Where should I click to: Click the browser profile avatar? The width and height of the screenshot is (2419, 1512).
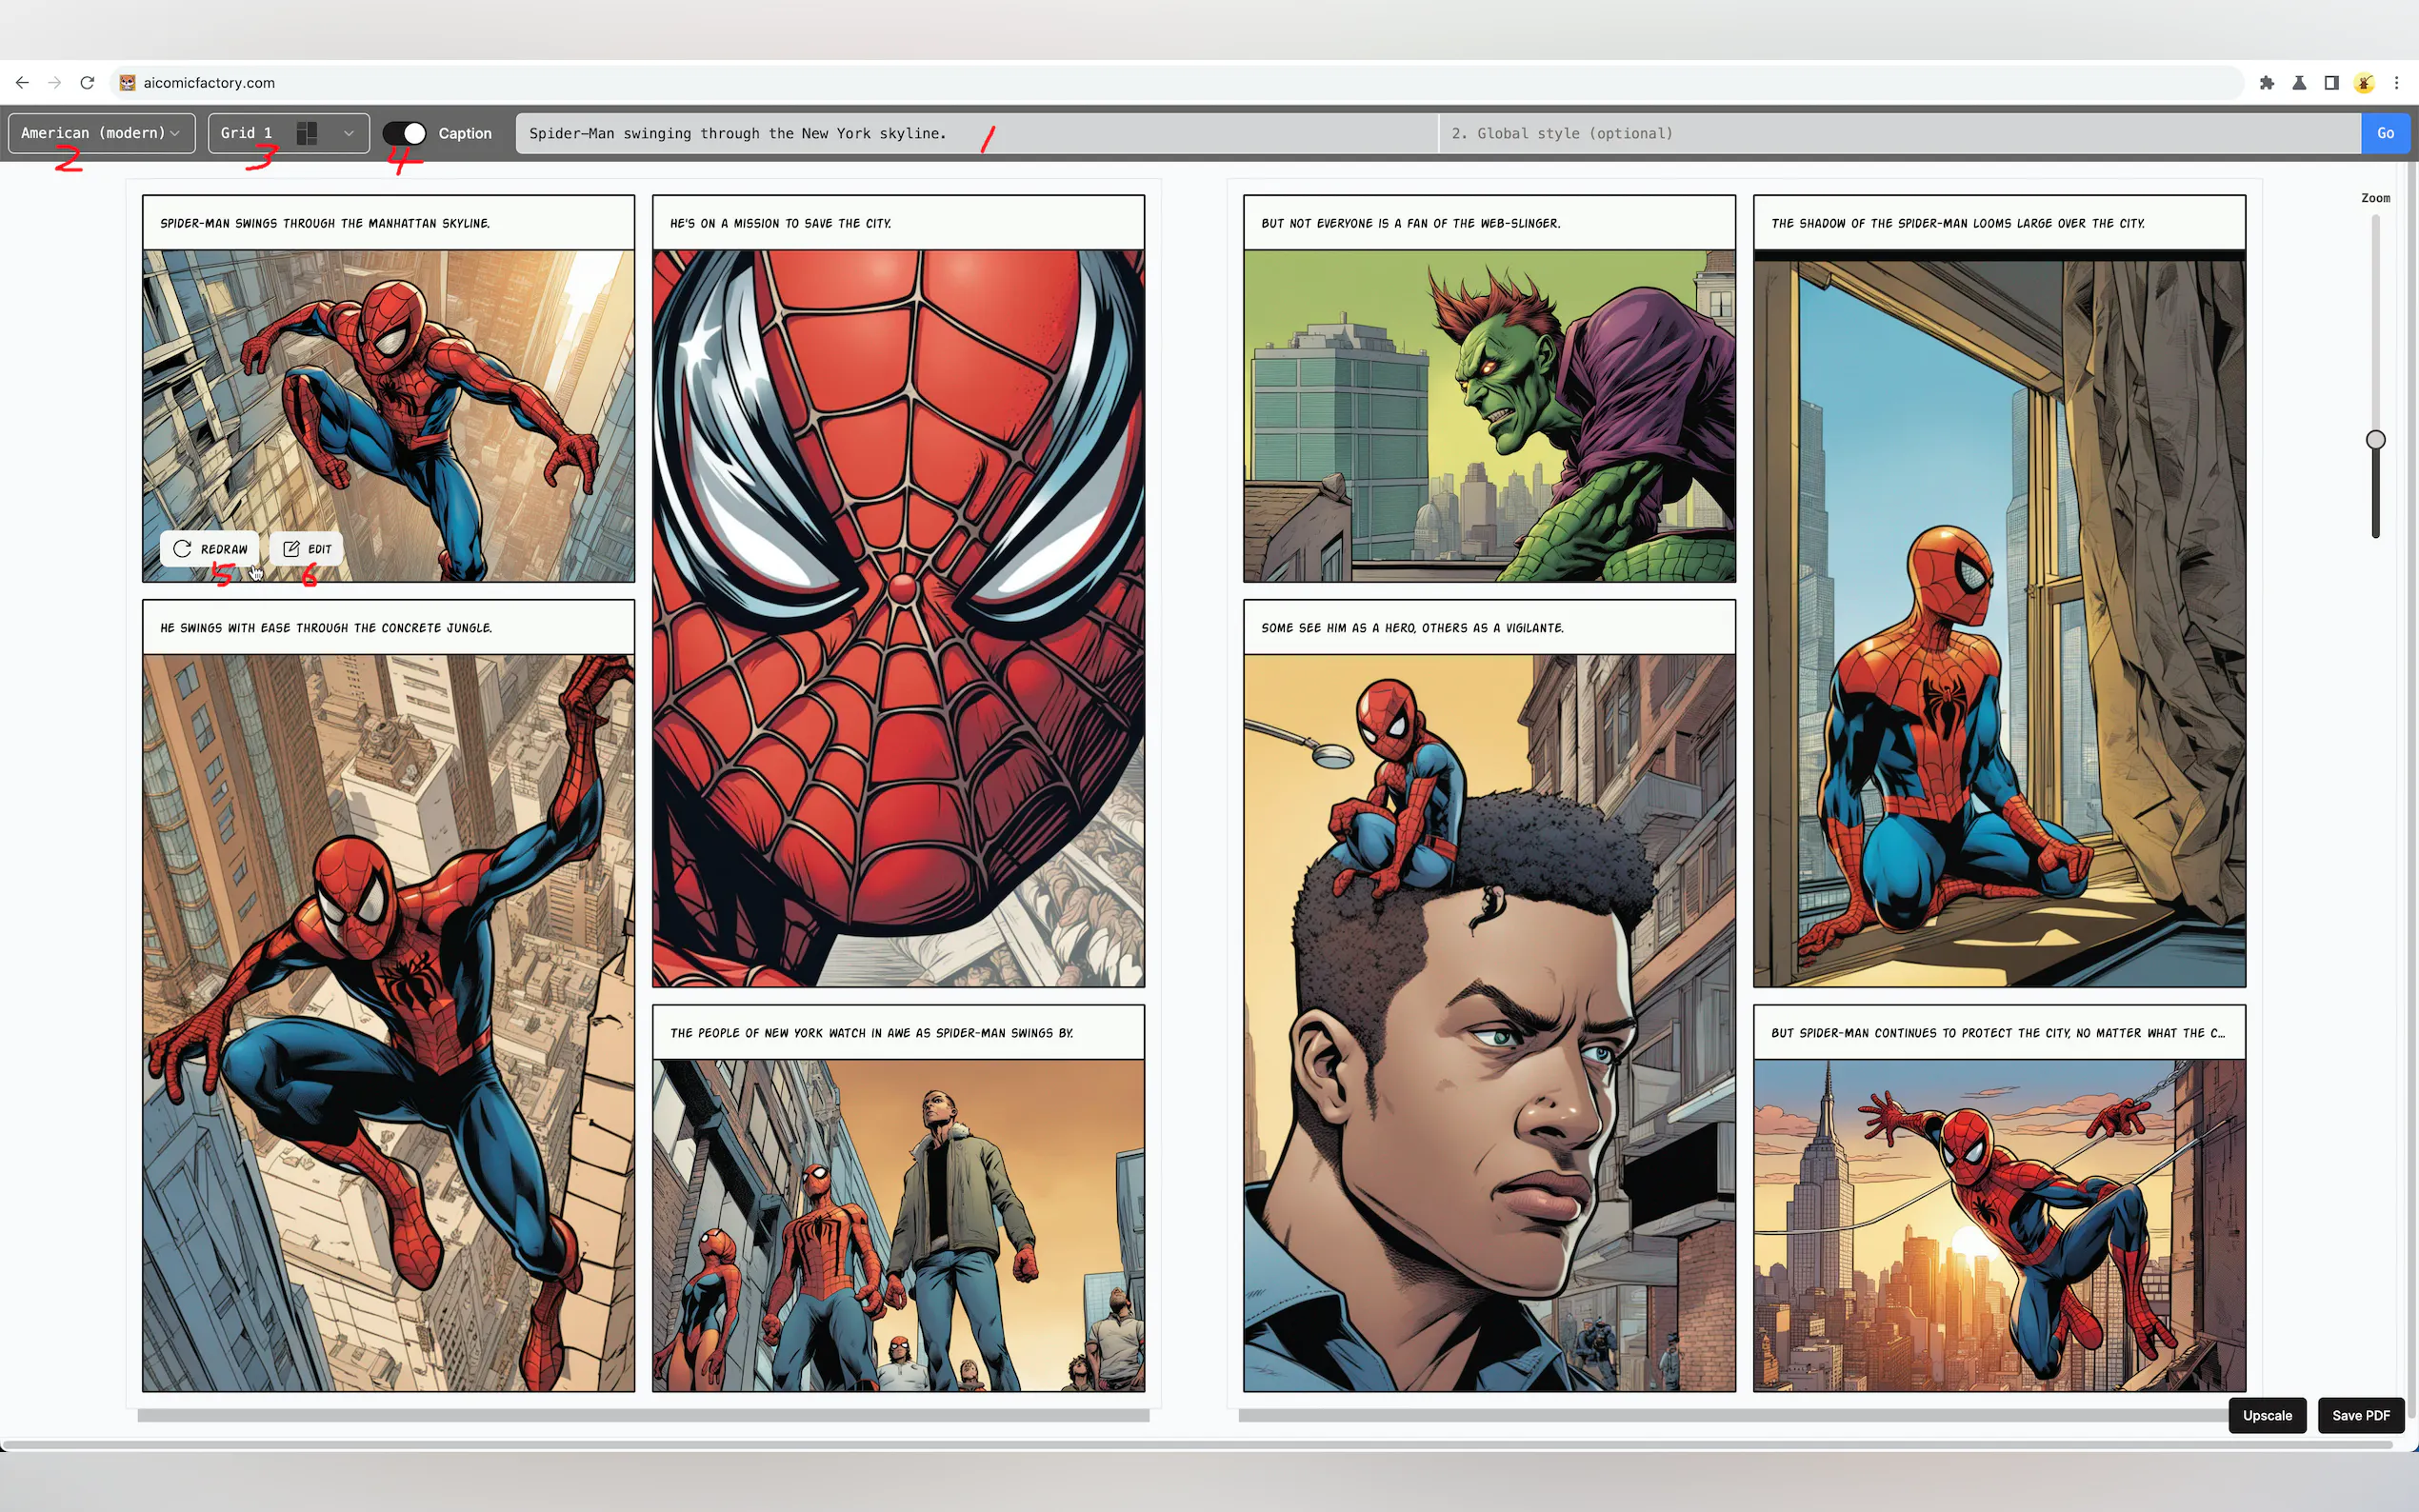tap(2364, 83)
